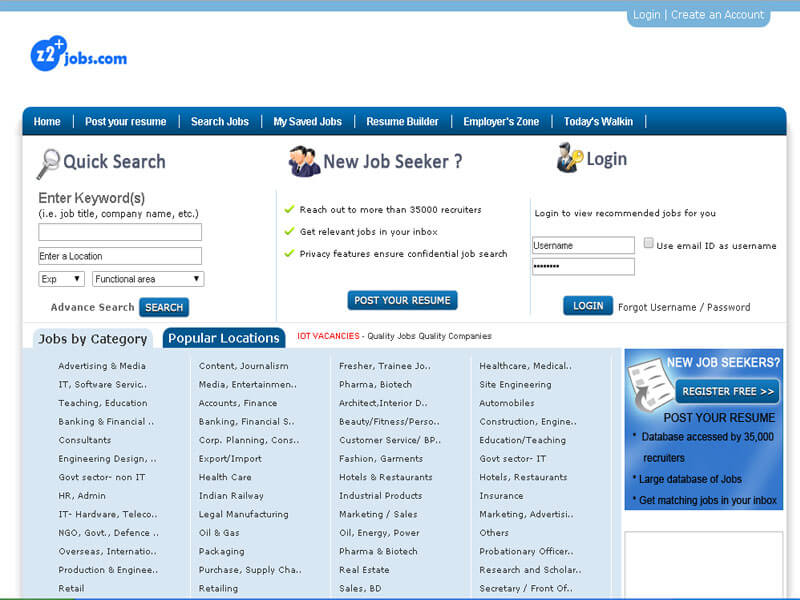Open Real Estate category
This screenshot has width=800, height=600.
point(364,569)
